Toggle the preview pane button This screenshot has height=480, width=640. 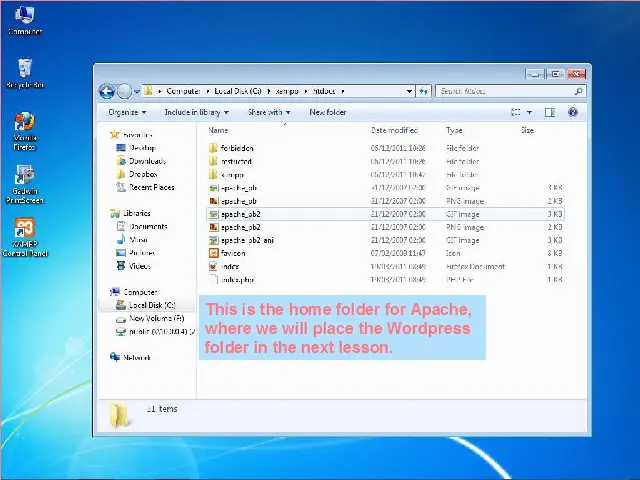point(550,112)
